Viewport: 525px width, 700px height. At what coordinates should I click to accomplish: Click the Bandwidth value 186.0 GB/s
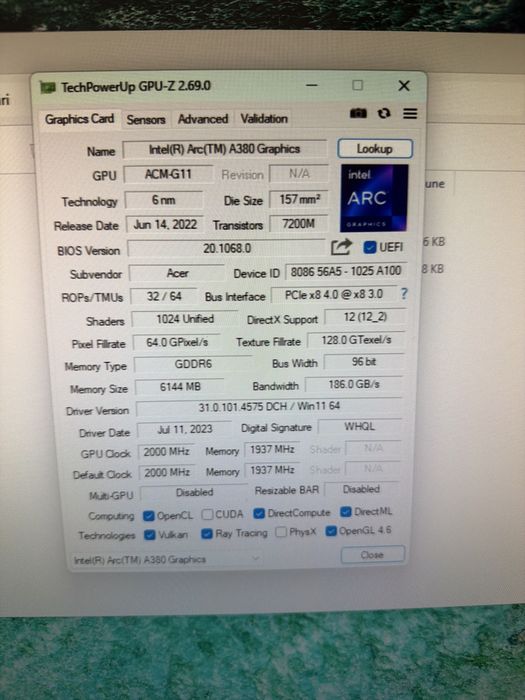pos(354,384)
